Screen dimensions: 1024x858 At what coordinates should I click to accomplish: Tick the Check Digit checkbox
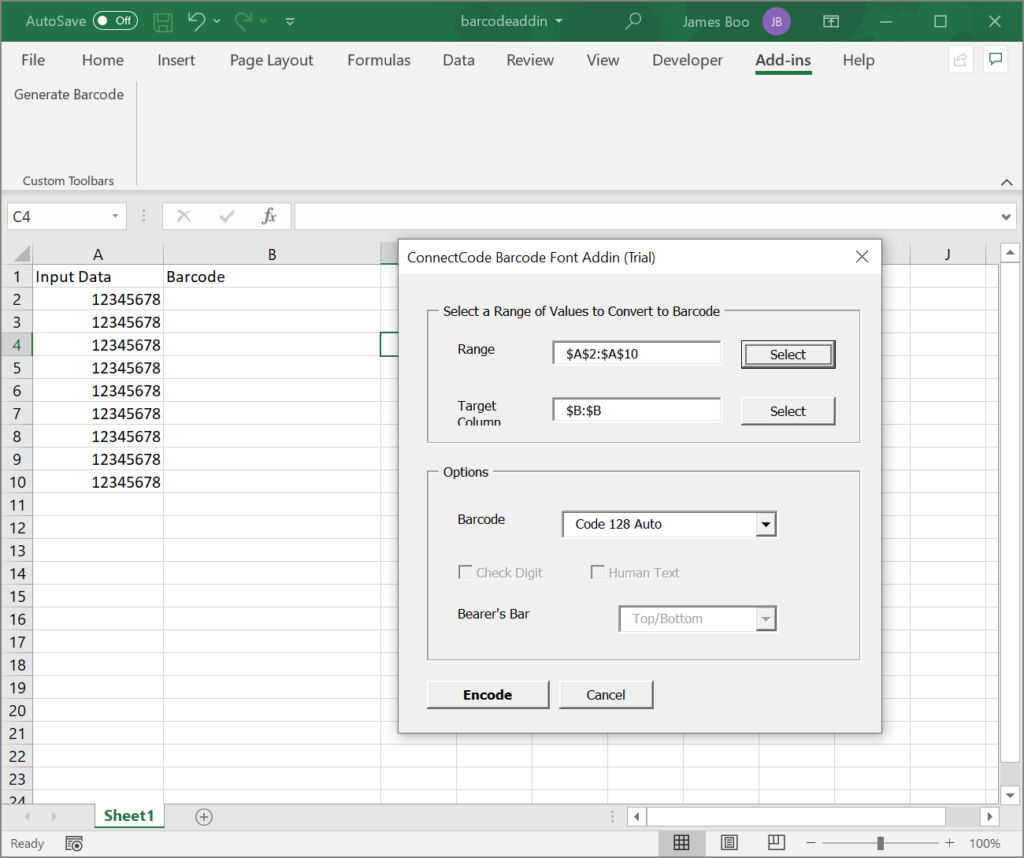tap(465, 573)
